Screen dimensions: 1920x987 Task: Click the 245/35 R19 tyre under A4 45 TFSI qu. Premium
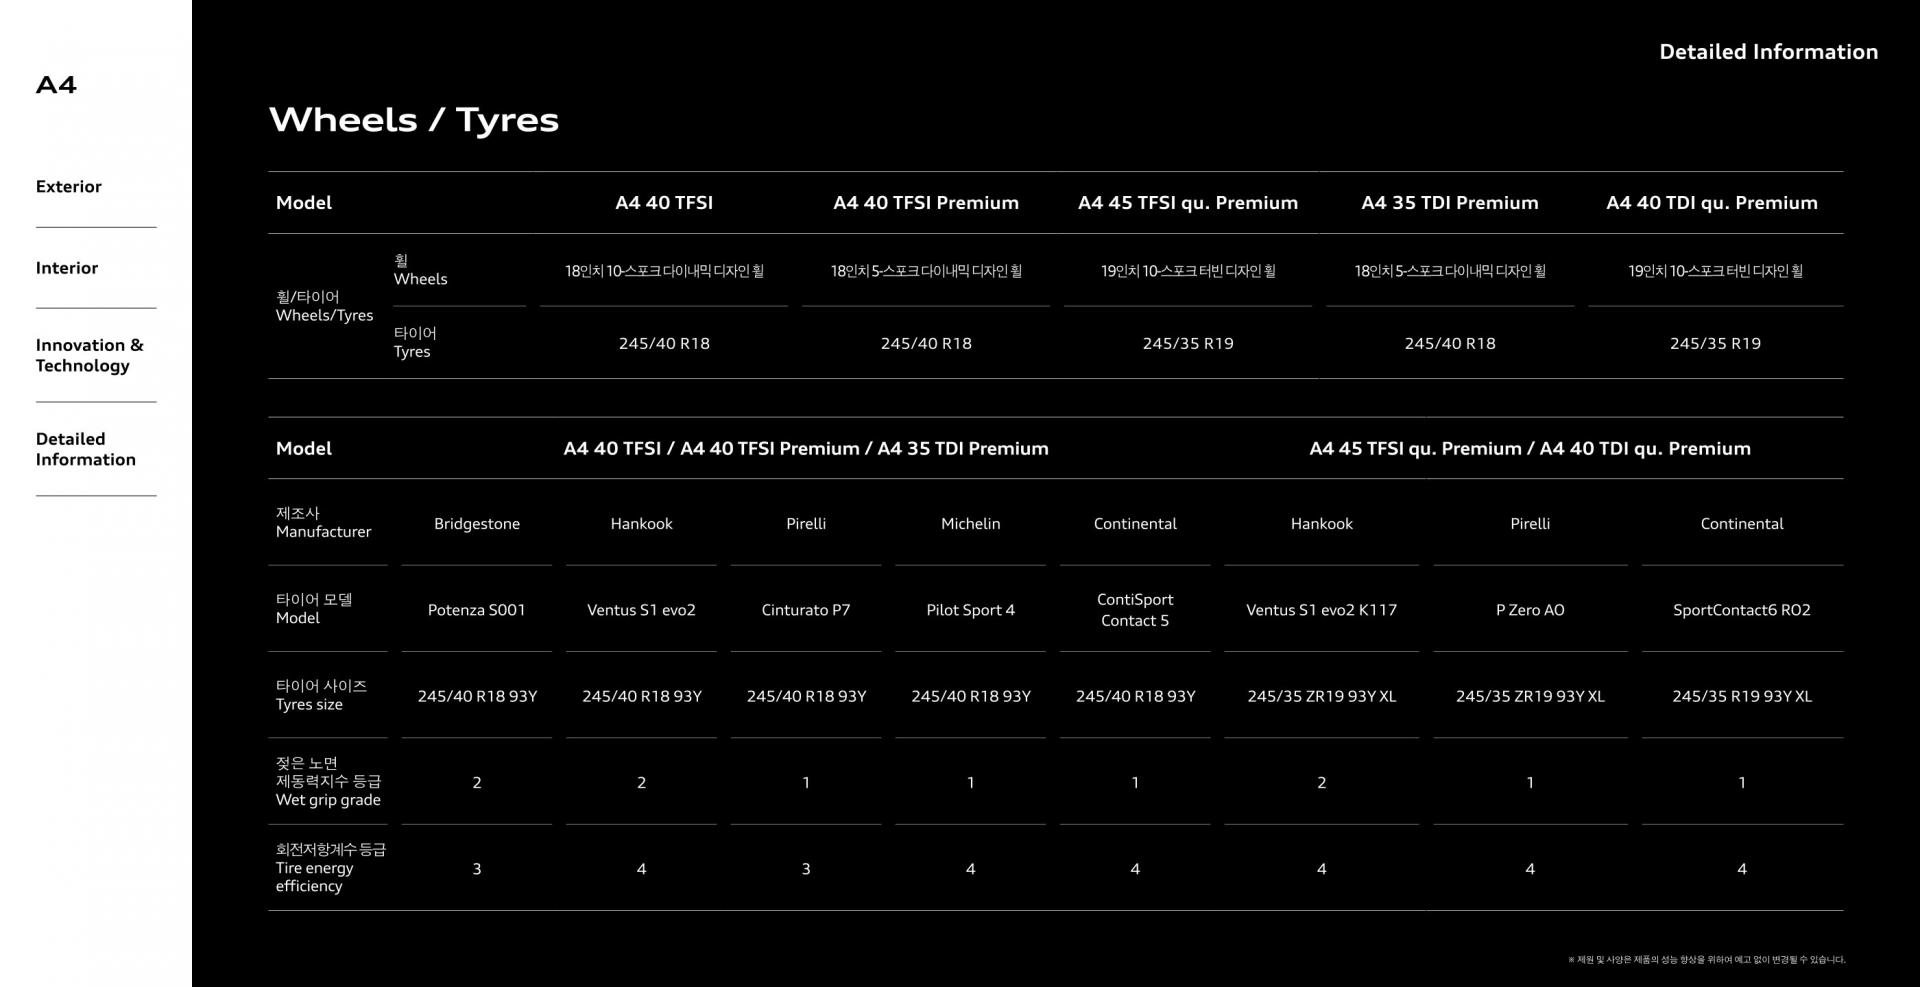(1188, 343)
